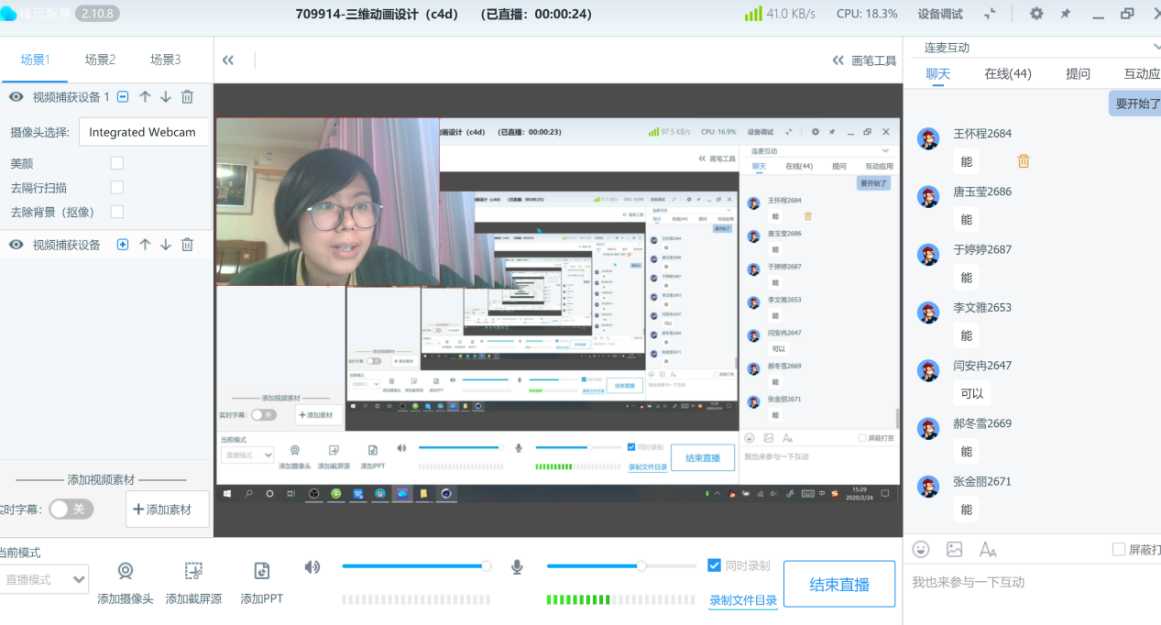1161x625 pixels.
Task: Mute the speaker volume icon
Action: pyautogui.click(x=313, y=567)
